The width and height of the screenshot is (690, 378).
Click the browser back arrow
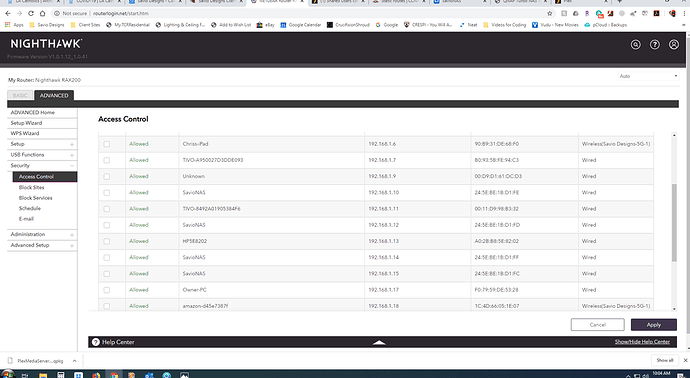coord(7,14)
